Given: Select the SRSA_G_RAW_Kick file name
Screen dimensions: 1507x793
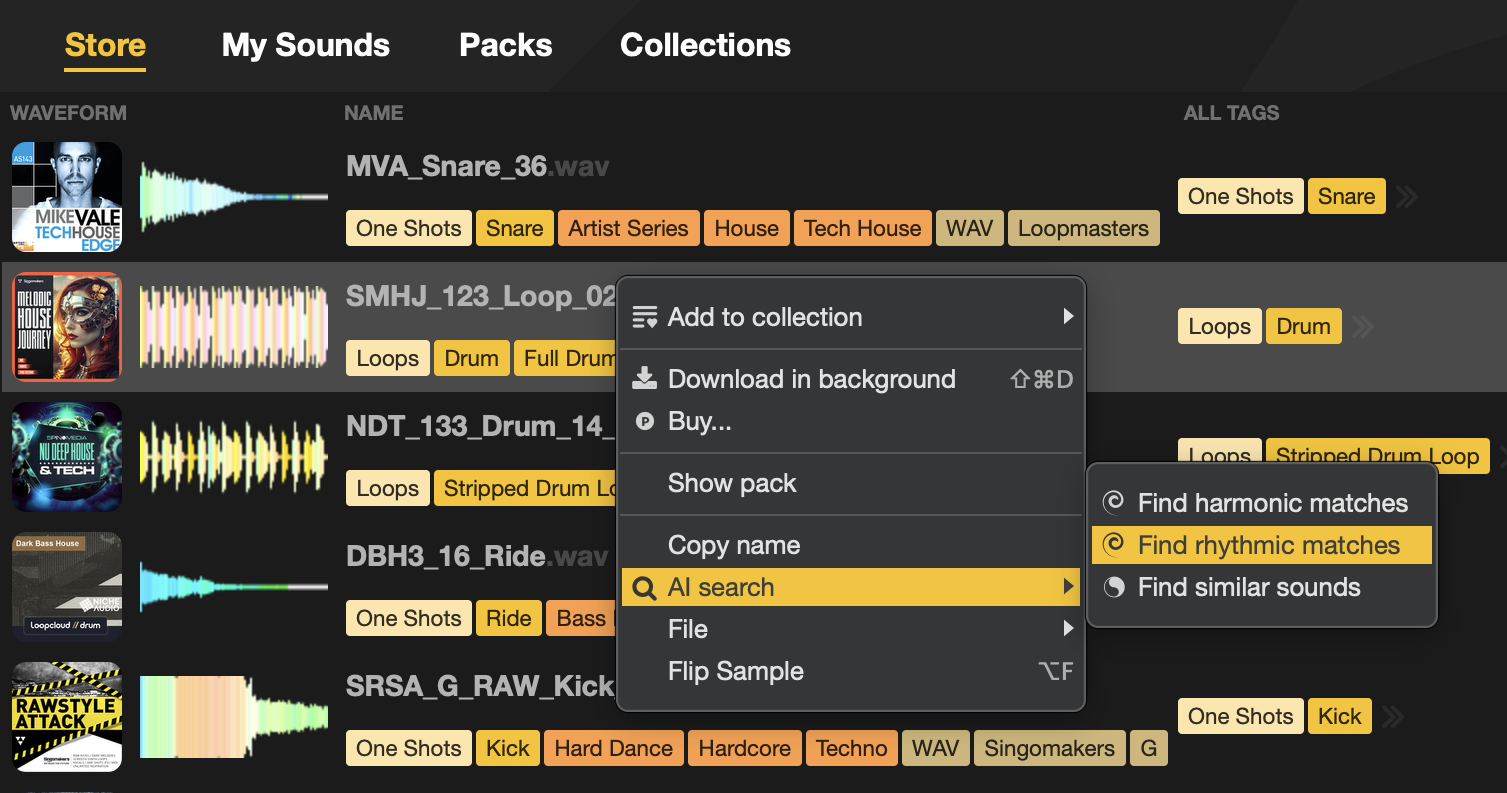Looking at the screenshot, I should (x=480, y=686).
